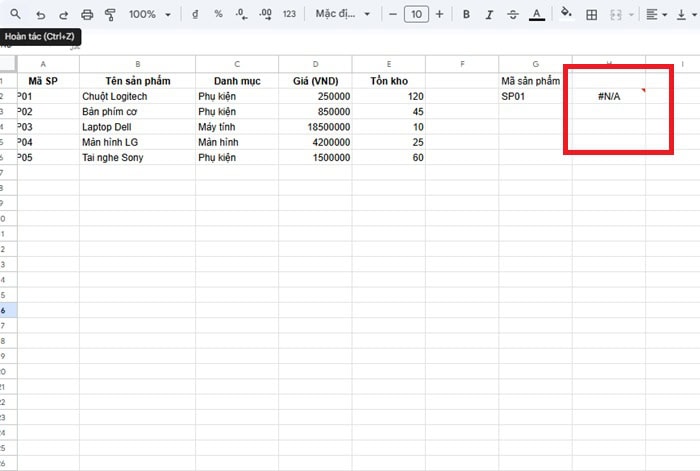Select the Tai nghe Sony cell
Image resolution: width=700 pixels, height=471 pixels.
138,157
